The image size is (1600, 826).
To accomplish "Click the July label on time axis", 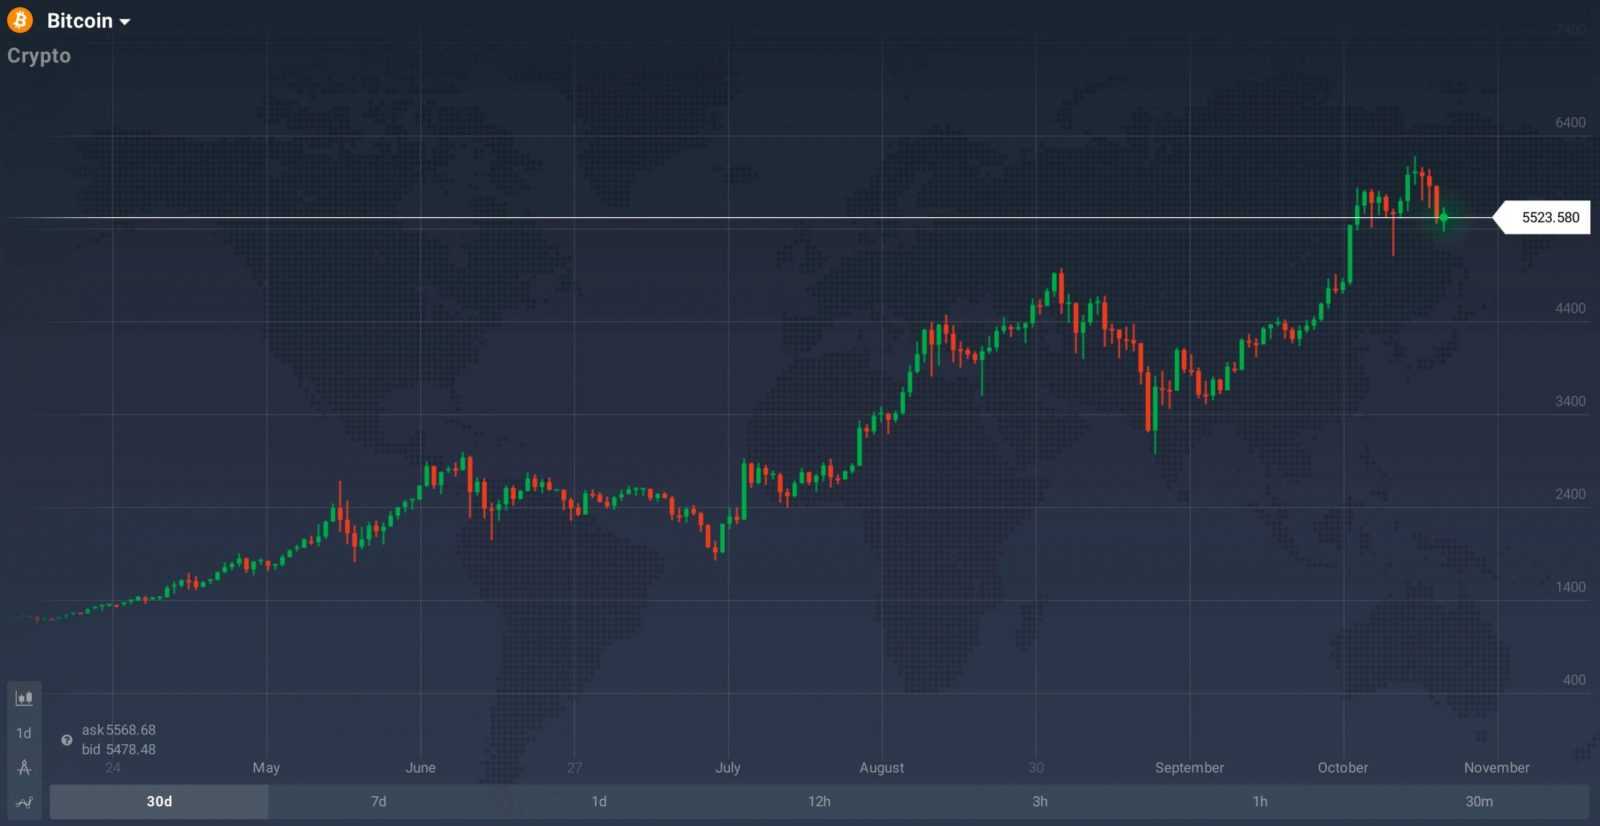I will pyautogui.click(x=728, y=768).
